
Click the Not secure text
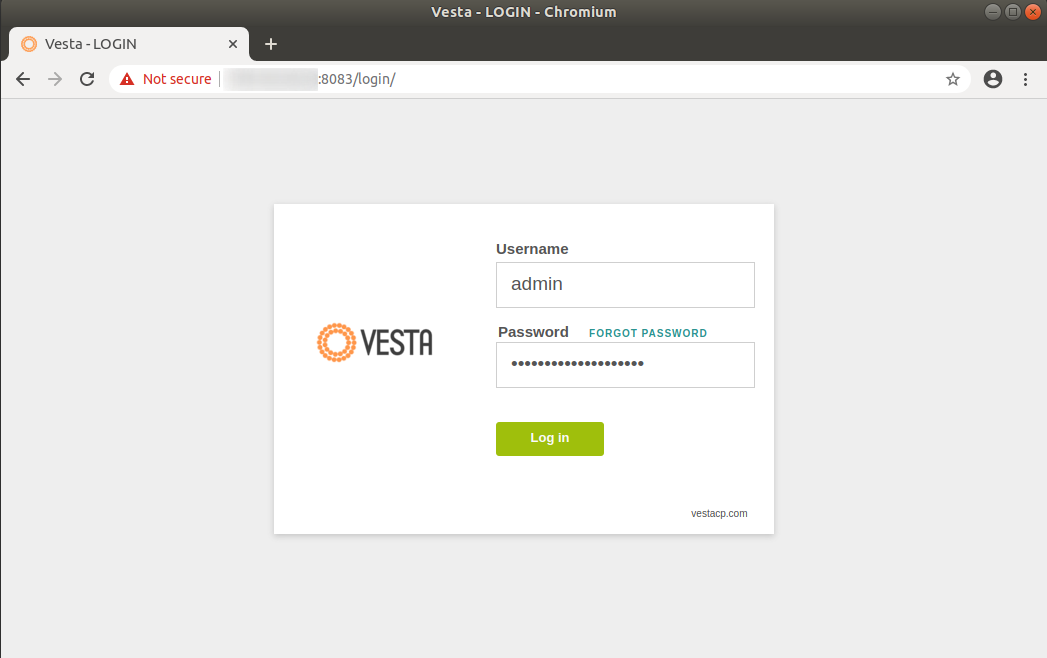pyautogui.click(x=177, y=79)
